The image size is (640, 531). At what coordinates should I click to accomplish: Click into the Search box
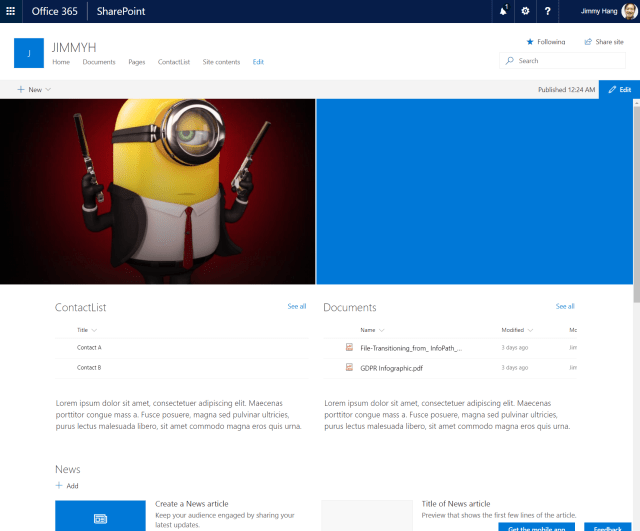[x=562, y=61]
